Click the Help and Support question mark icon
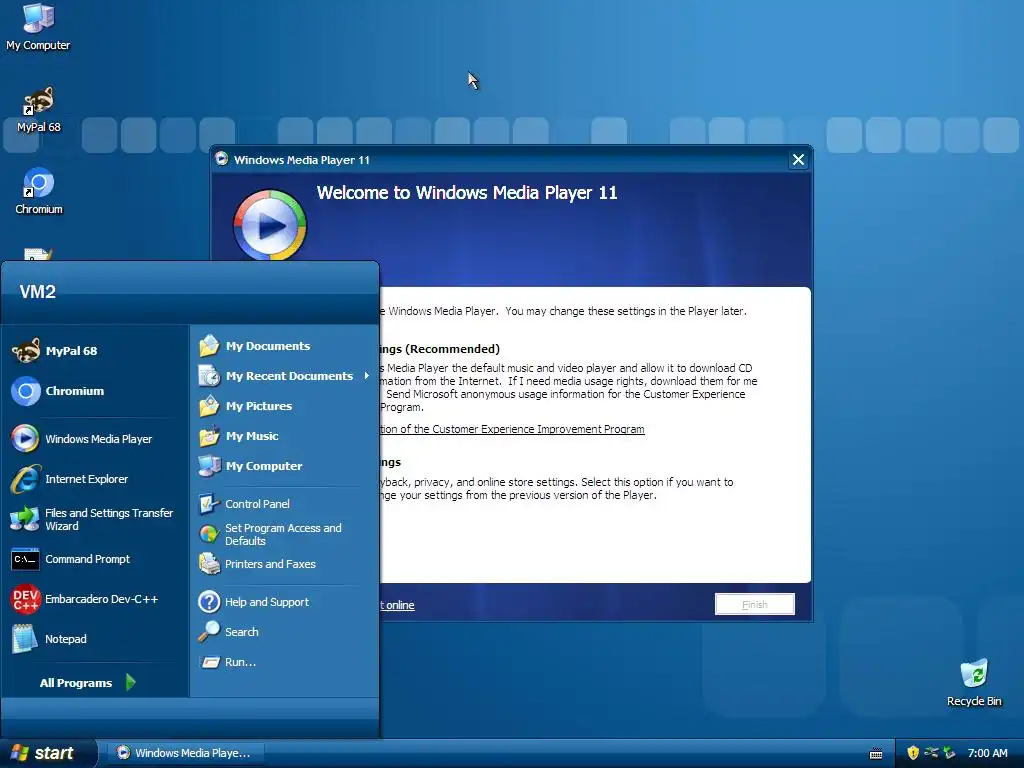The image size is (1024, 768). point(209,601)
